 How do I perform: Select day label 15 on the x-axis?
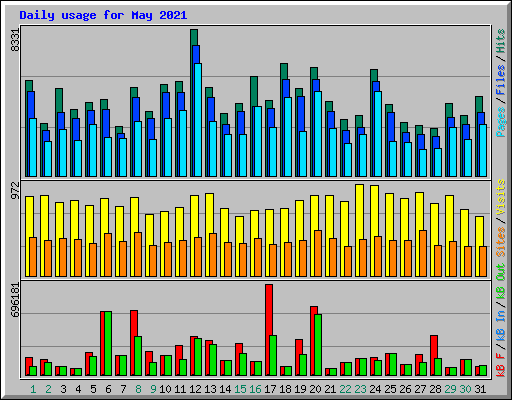240,389
